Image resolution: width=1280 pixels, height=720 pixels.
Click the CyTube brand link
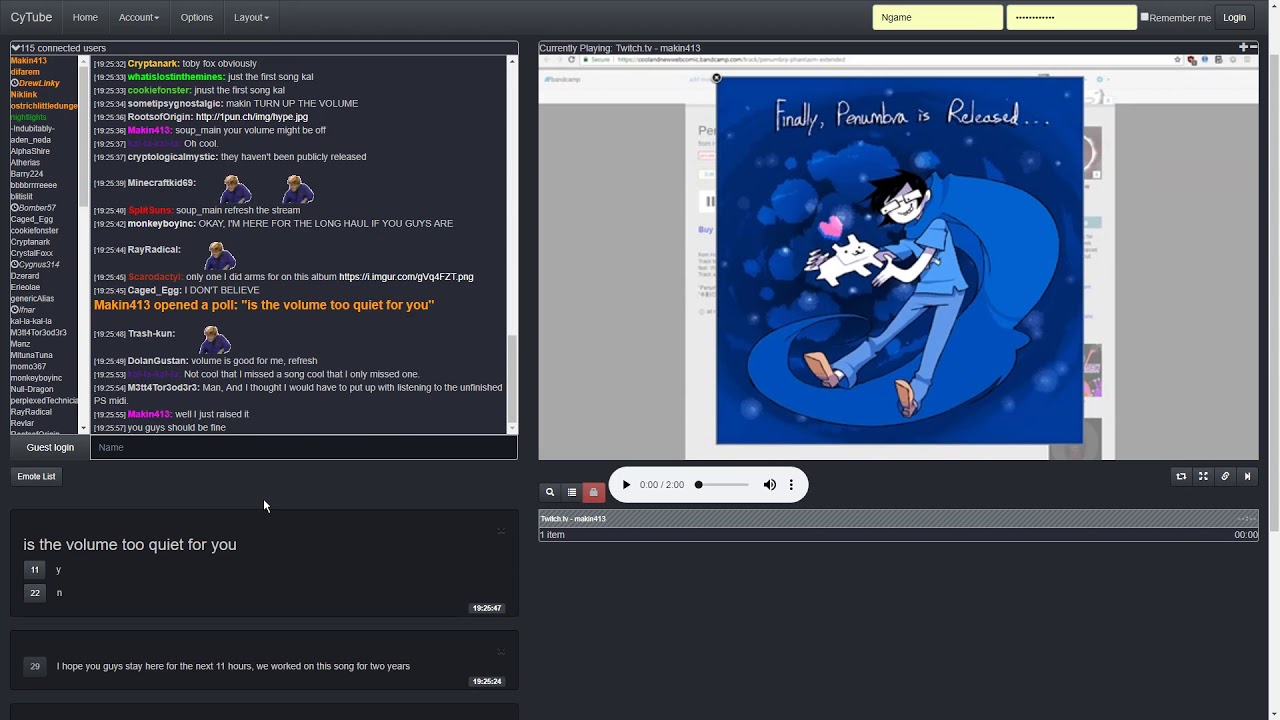pos(31,17)
